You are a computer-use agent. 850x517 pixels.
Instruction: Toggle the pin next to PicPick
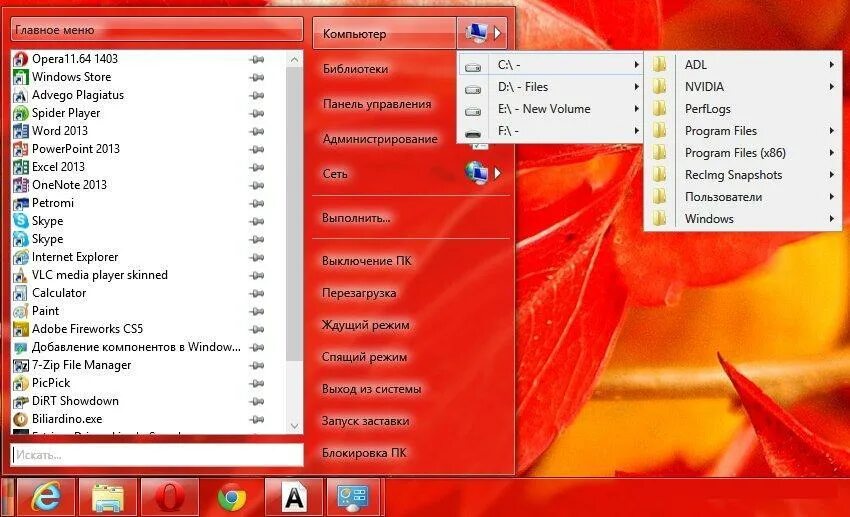coord(257,383)
